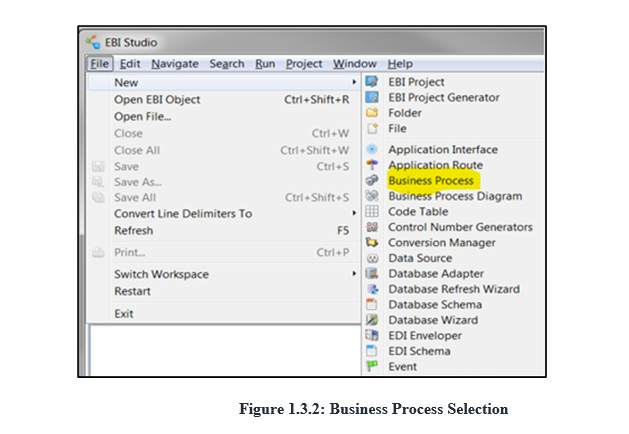Click the Save All icon
Screen dimensions: 629x434
point(98,197)
